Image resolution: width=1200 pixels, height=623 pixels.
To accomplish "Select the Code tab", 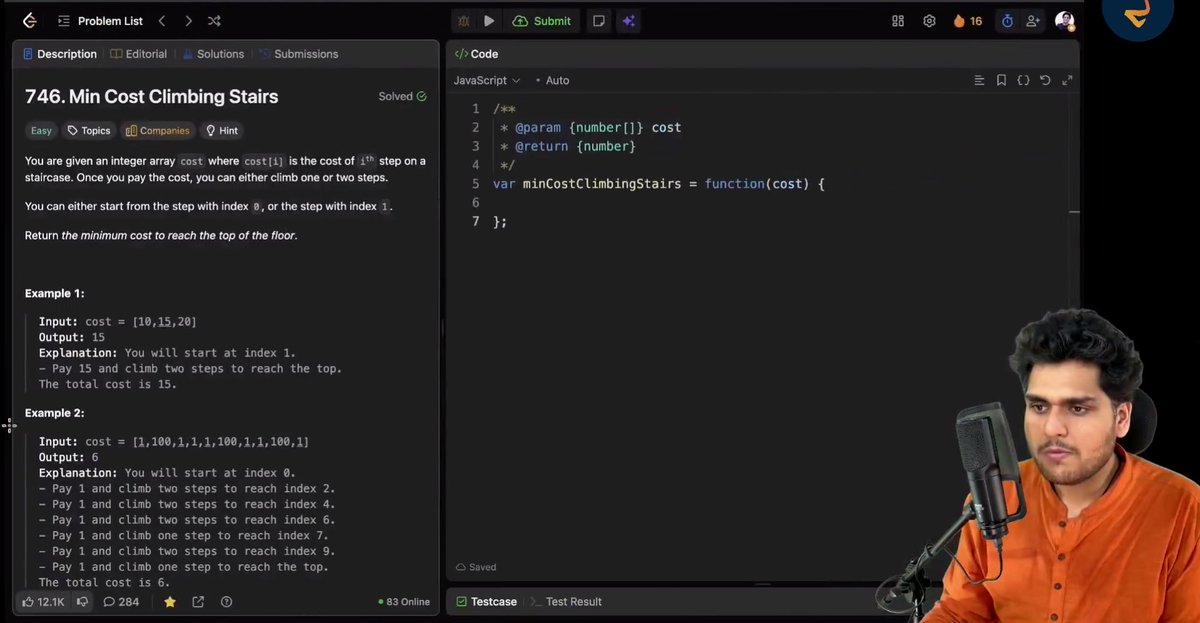I will click(476, 54).
